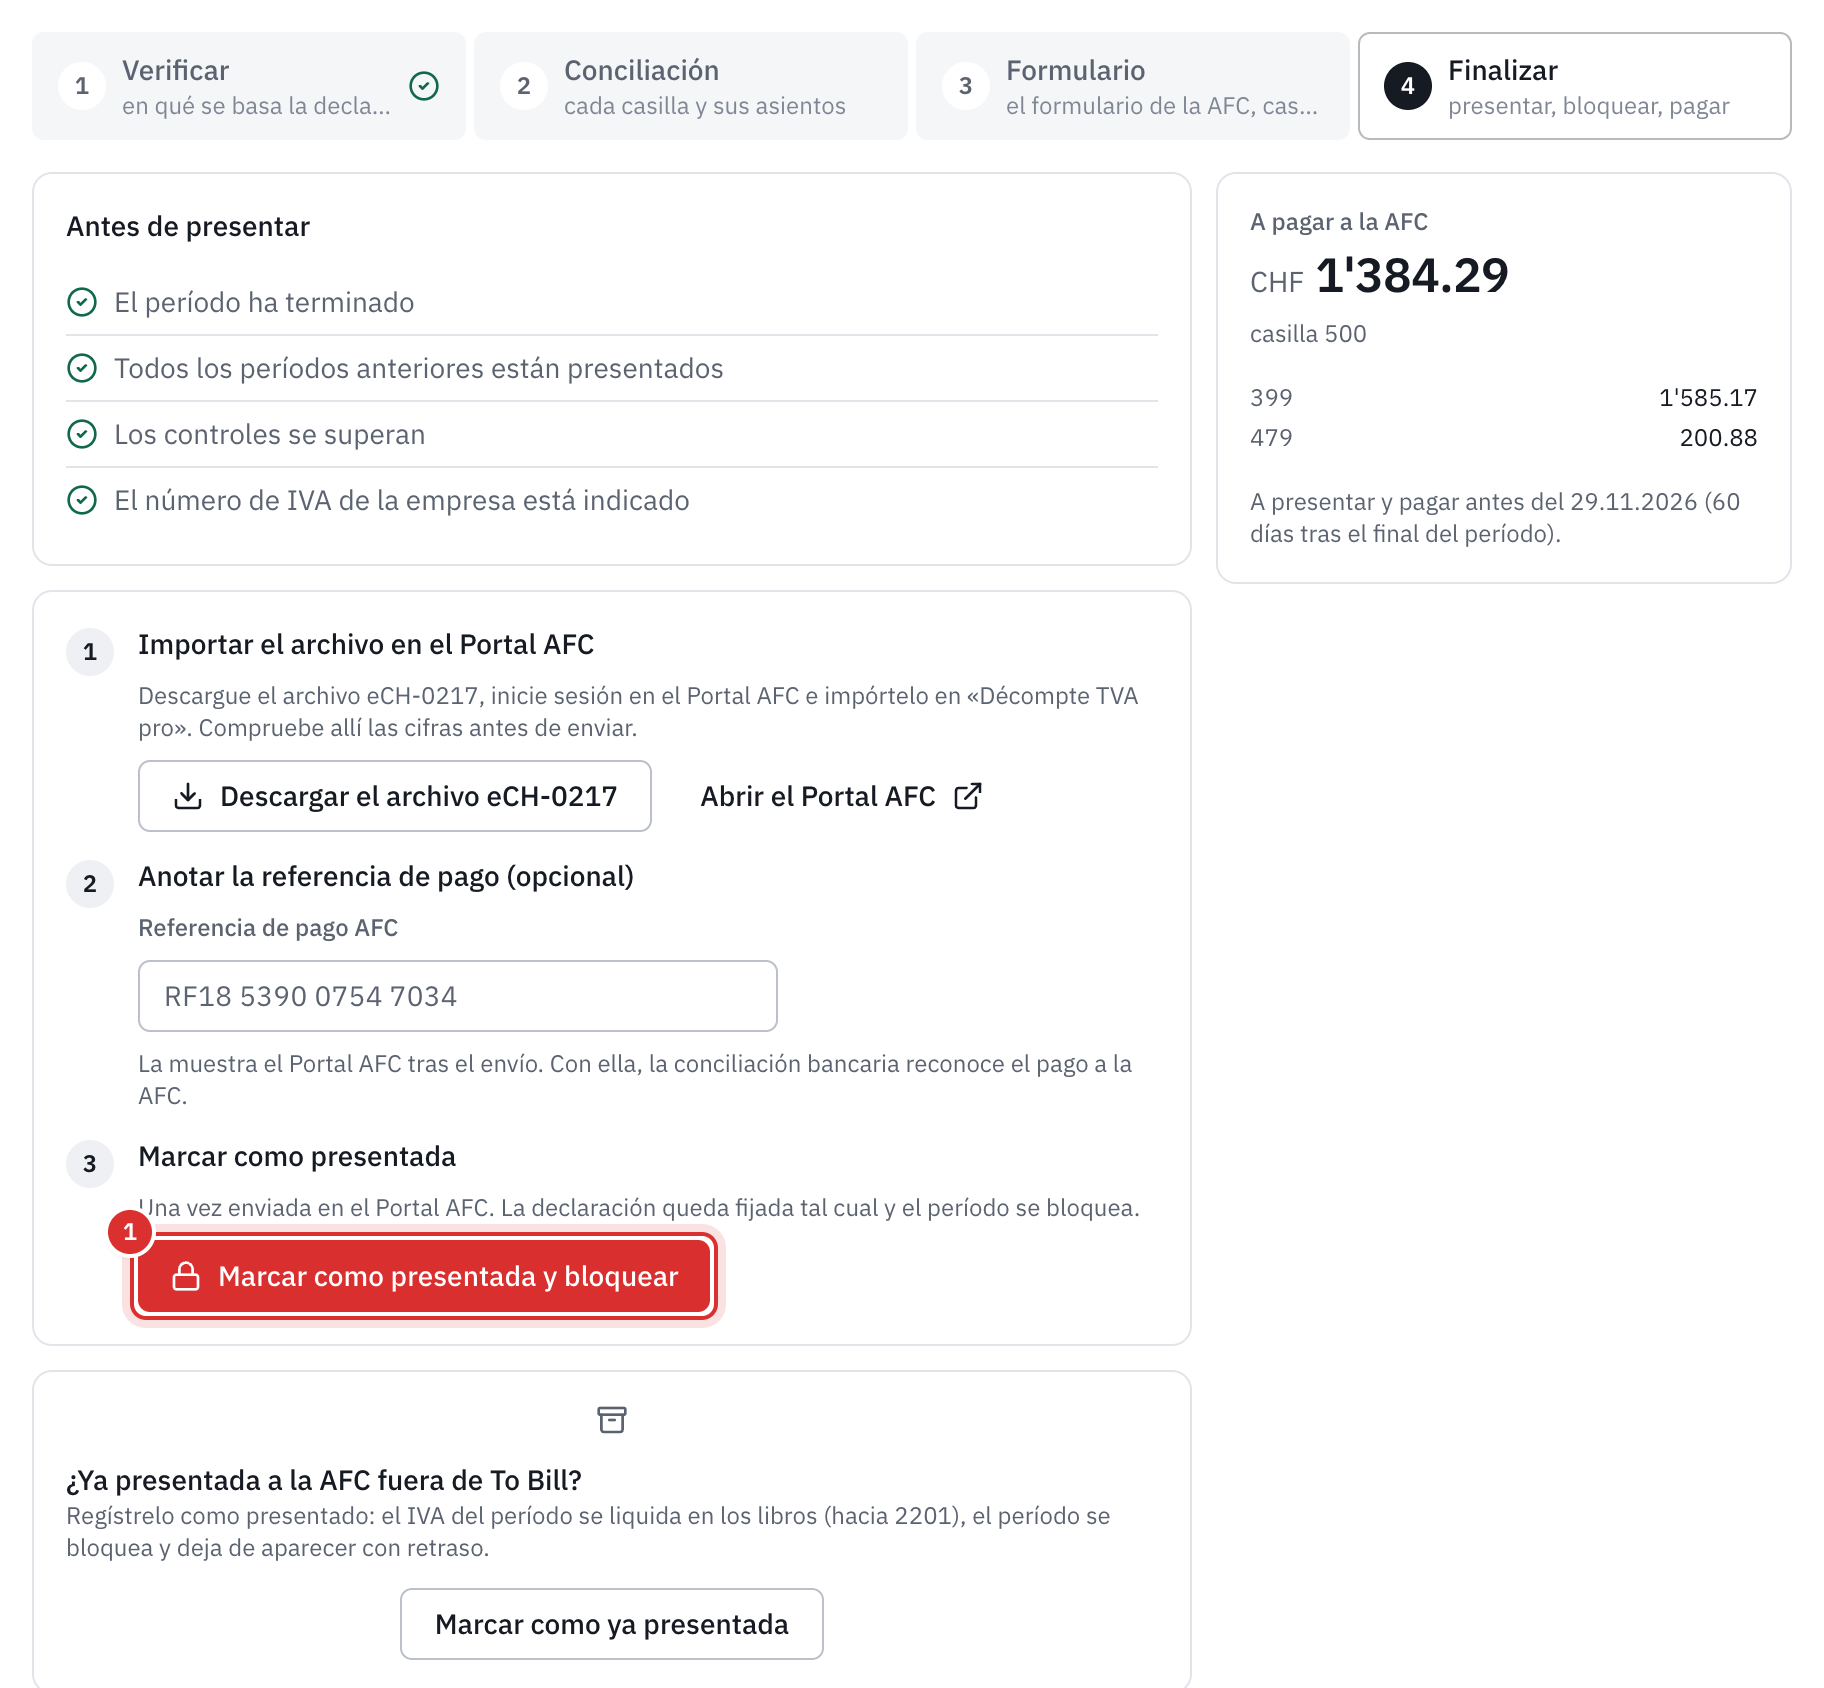
Task: Click the download icon beside eCH-0217 file
Action: [x=188, y=796]
